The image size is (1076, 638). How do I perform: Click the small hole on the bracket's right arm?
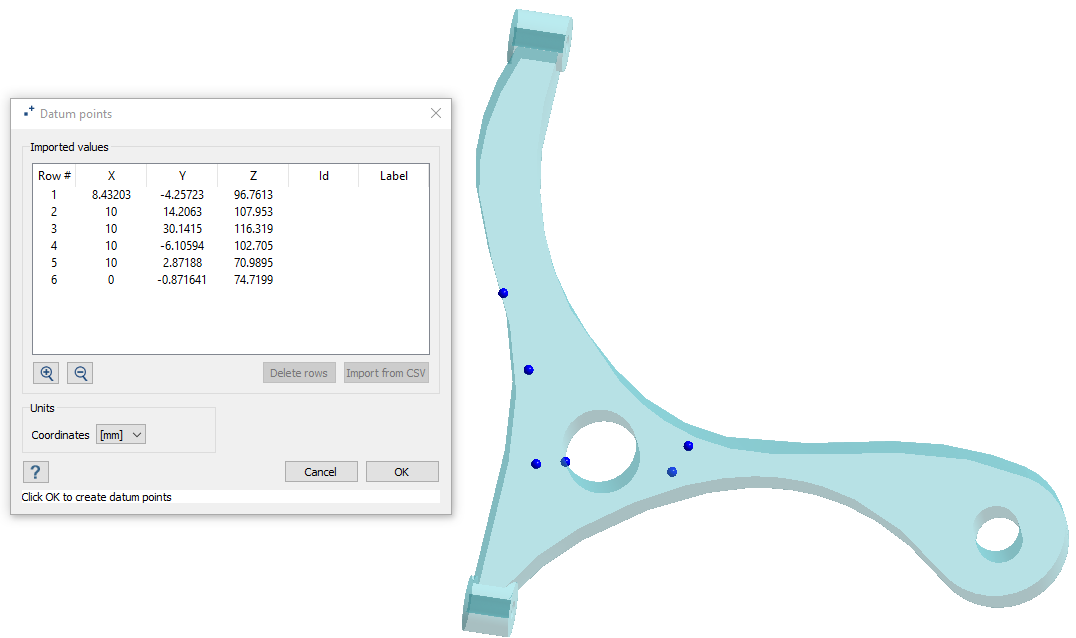[x=998, y=534]
